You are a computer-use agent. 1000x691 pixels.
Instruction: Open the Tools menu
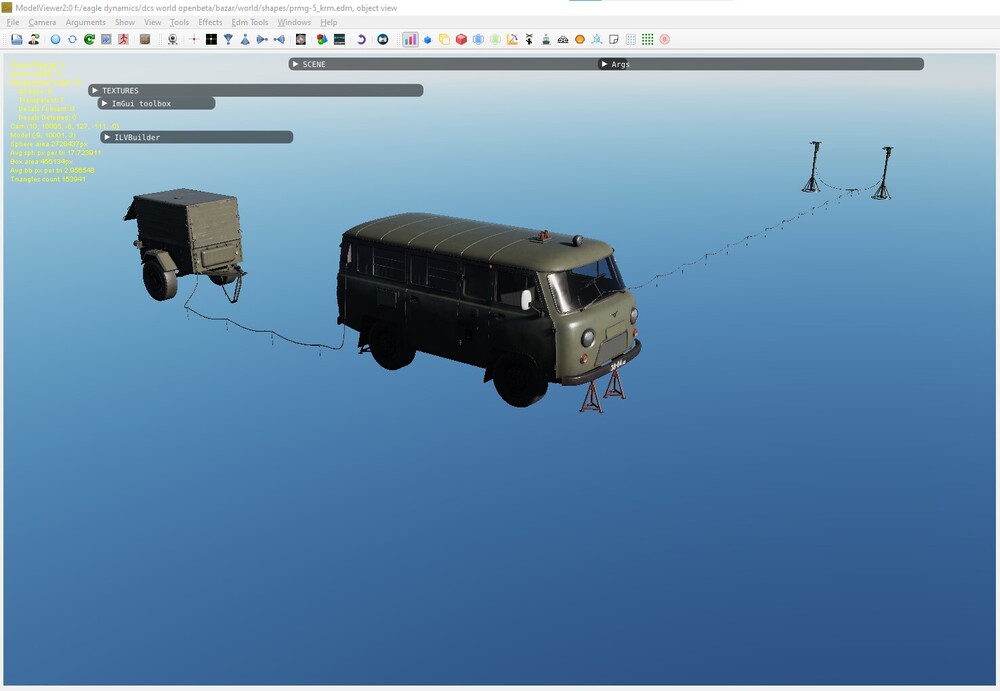(179, 22)
